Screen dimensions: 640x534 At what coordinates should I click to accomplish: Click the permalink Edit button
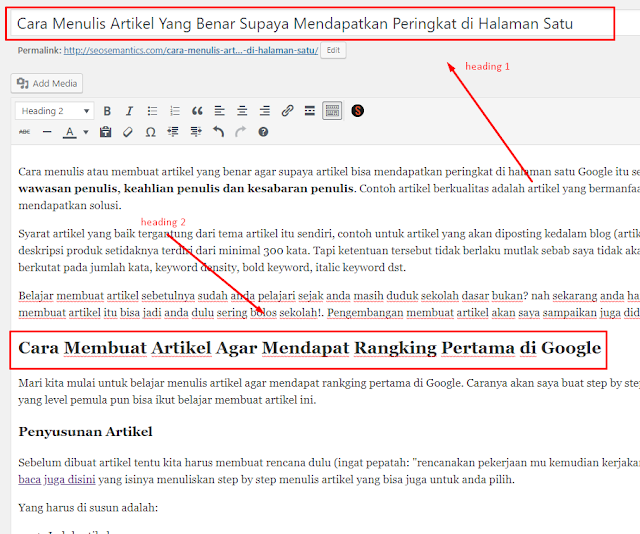pyautogui.click(x=333, y=50)
